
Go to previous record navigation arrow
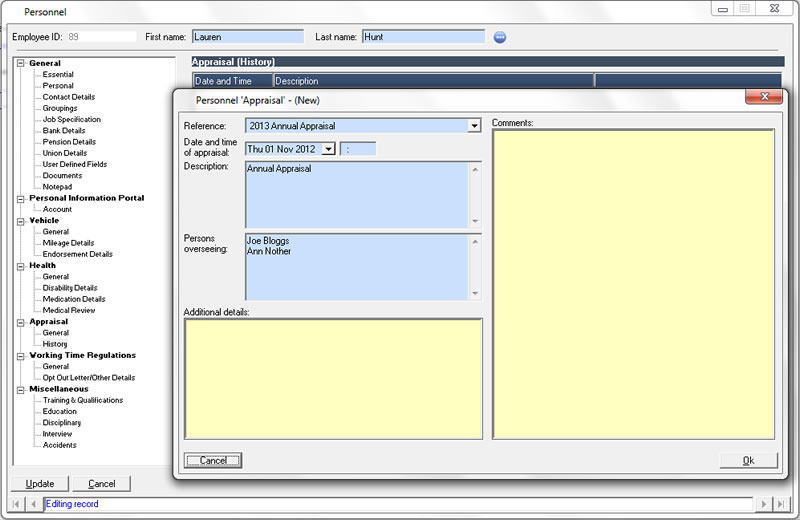click(x=33, y=504)
